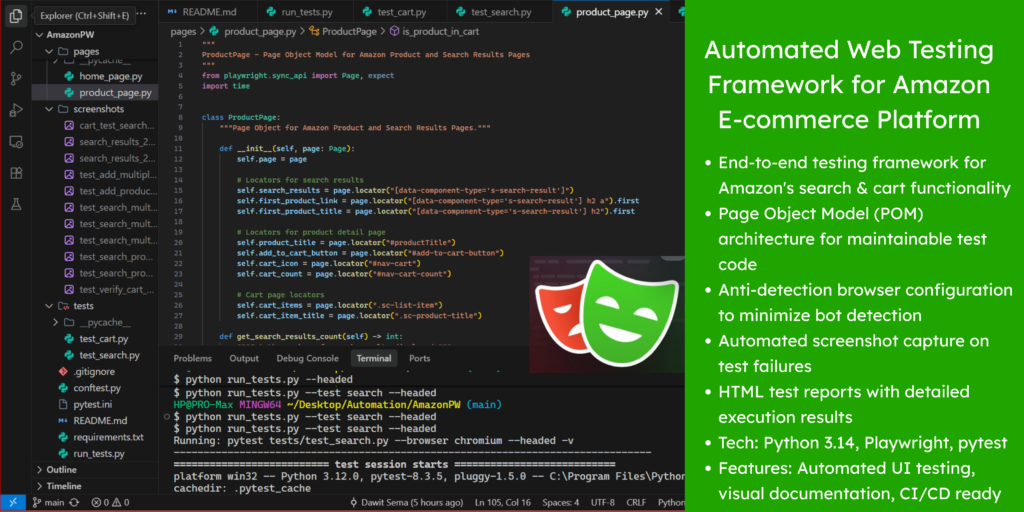
Task: Select the Terminal panel tab
Action: [374, 358]
